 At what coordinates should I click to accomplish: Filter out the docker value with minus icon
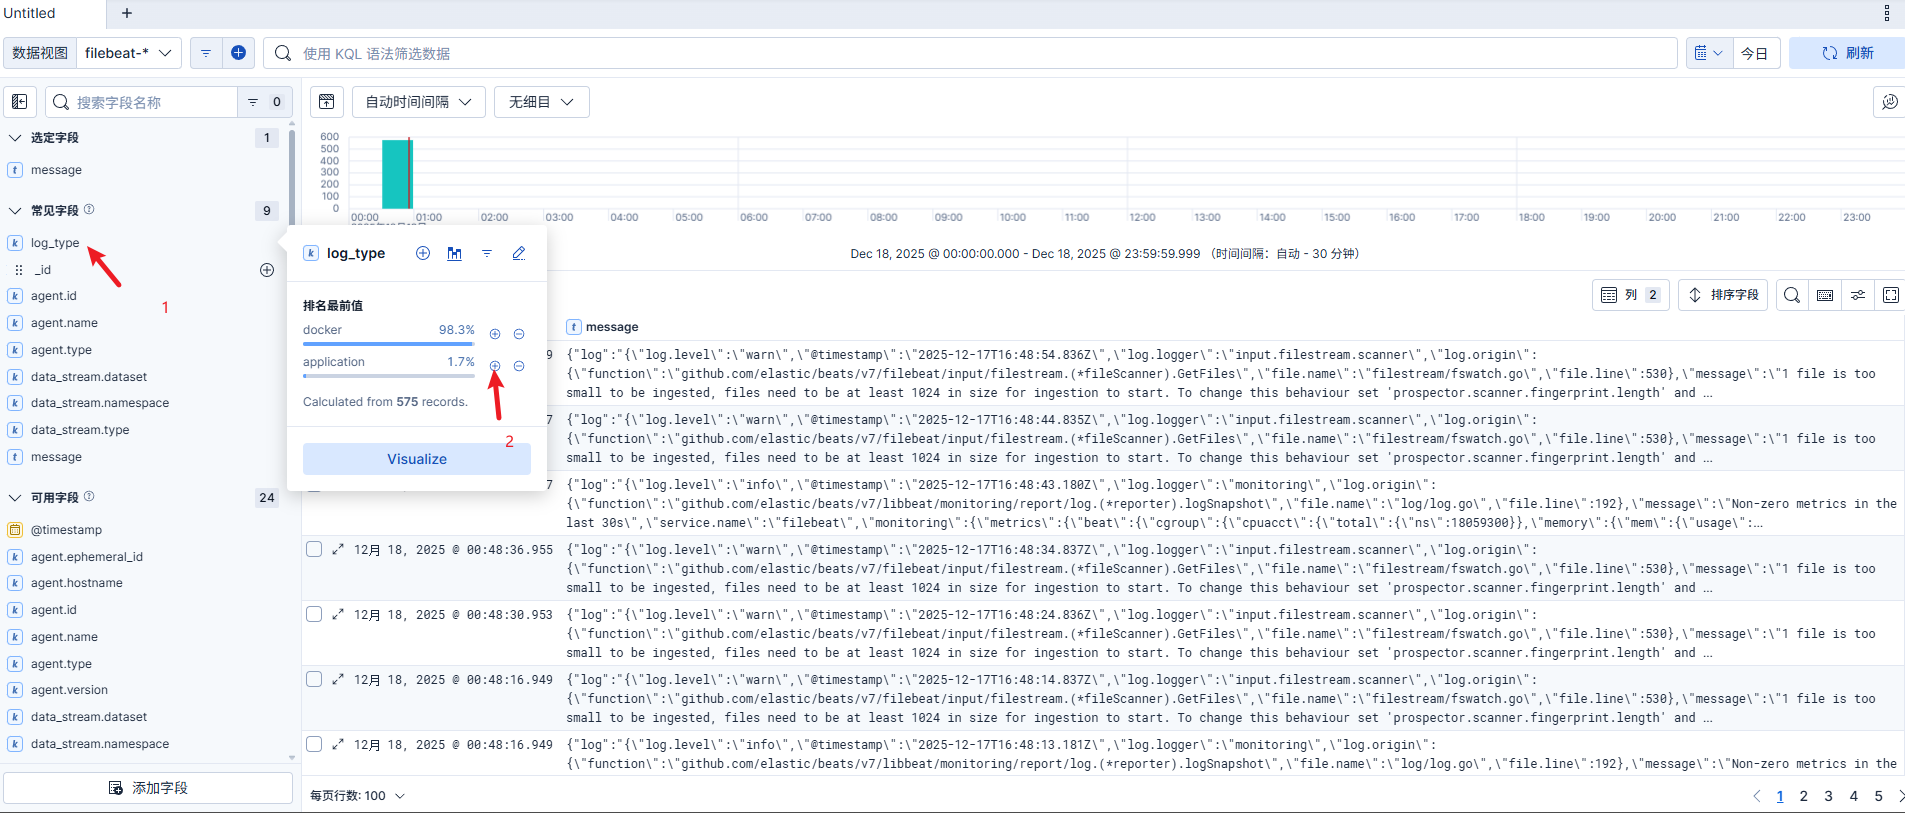point(519,334)
